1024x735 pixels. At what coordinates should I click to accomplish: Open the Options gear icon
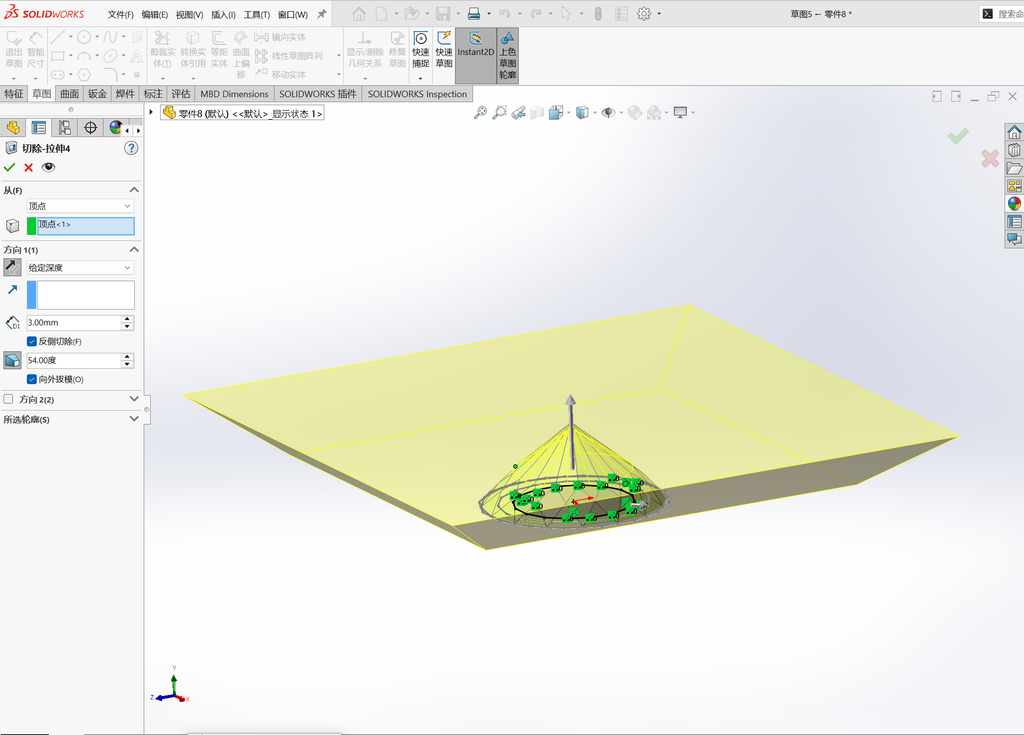tap(644, 14)
